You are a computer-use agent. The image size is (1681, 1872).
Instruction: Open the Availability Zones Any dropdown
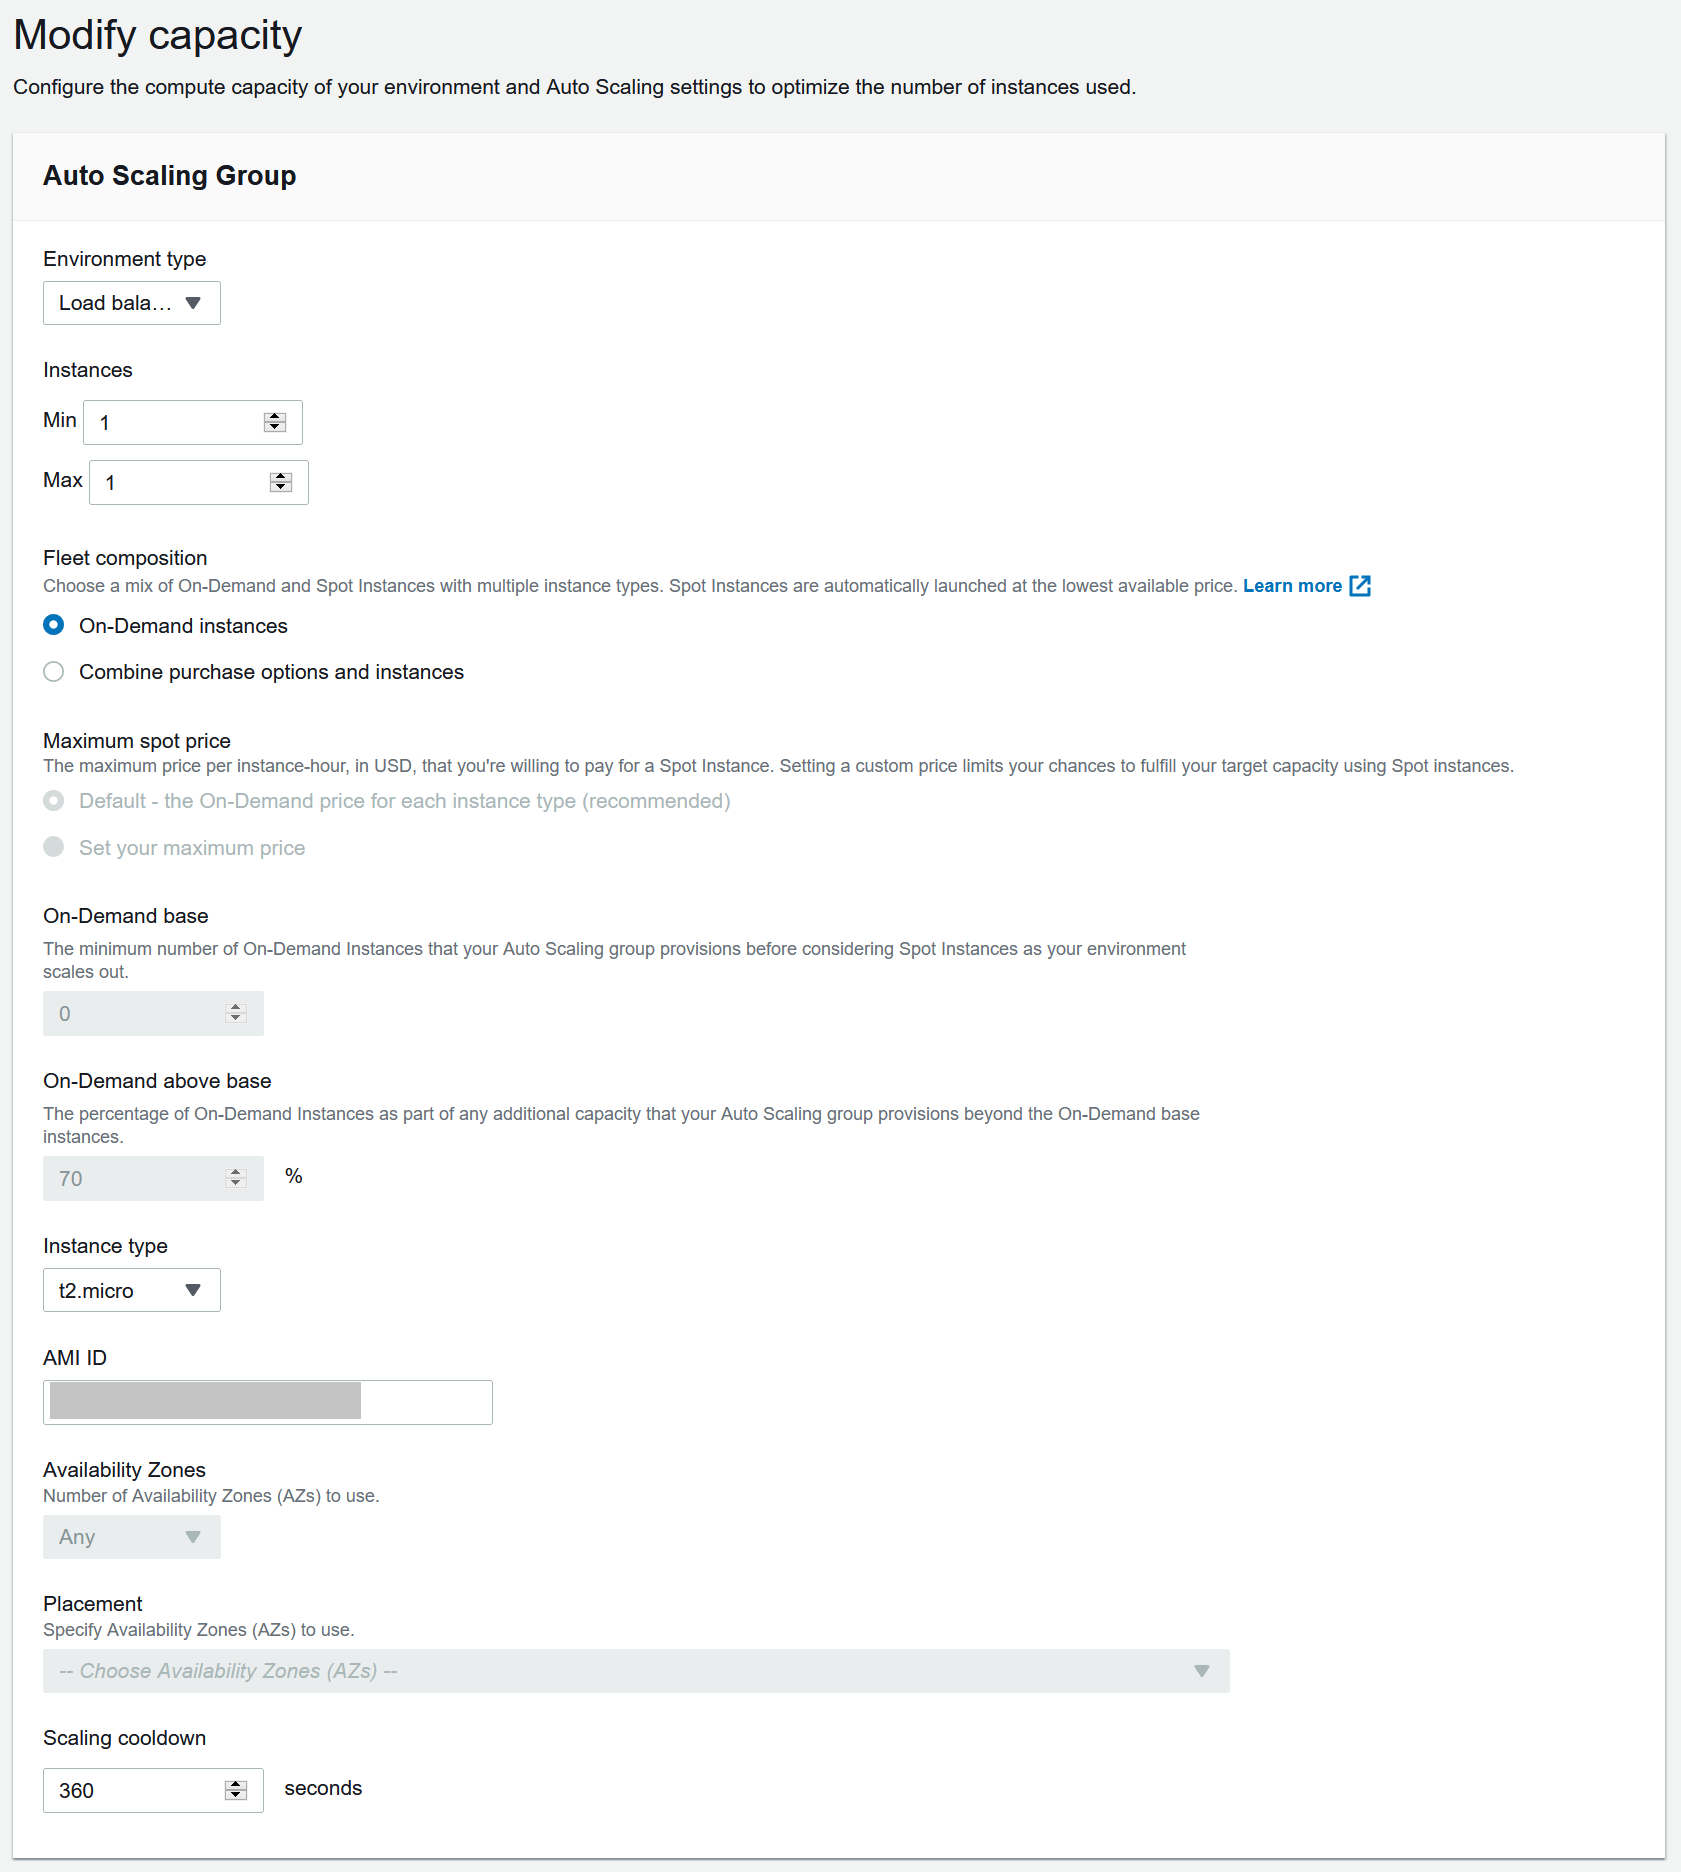[x=132, y=1537]
